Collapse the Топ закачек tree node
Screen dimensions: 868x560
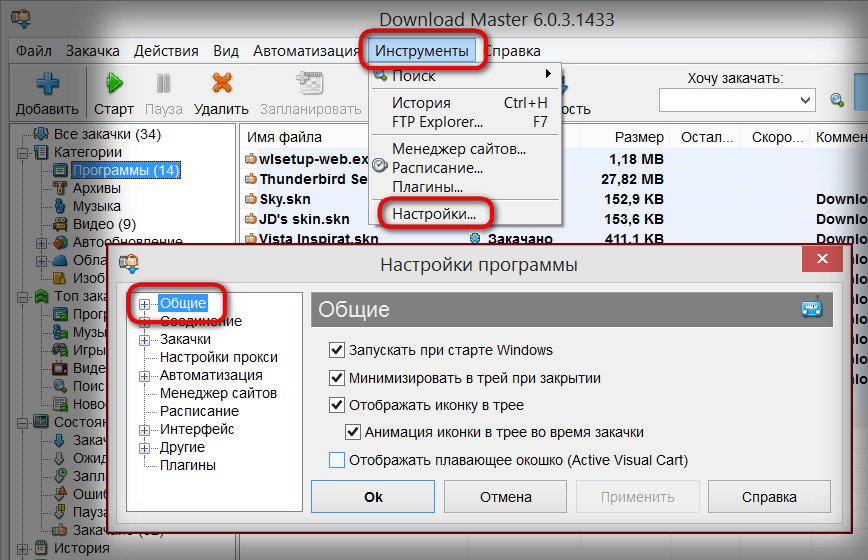coord(23,297)
